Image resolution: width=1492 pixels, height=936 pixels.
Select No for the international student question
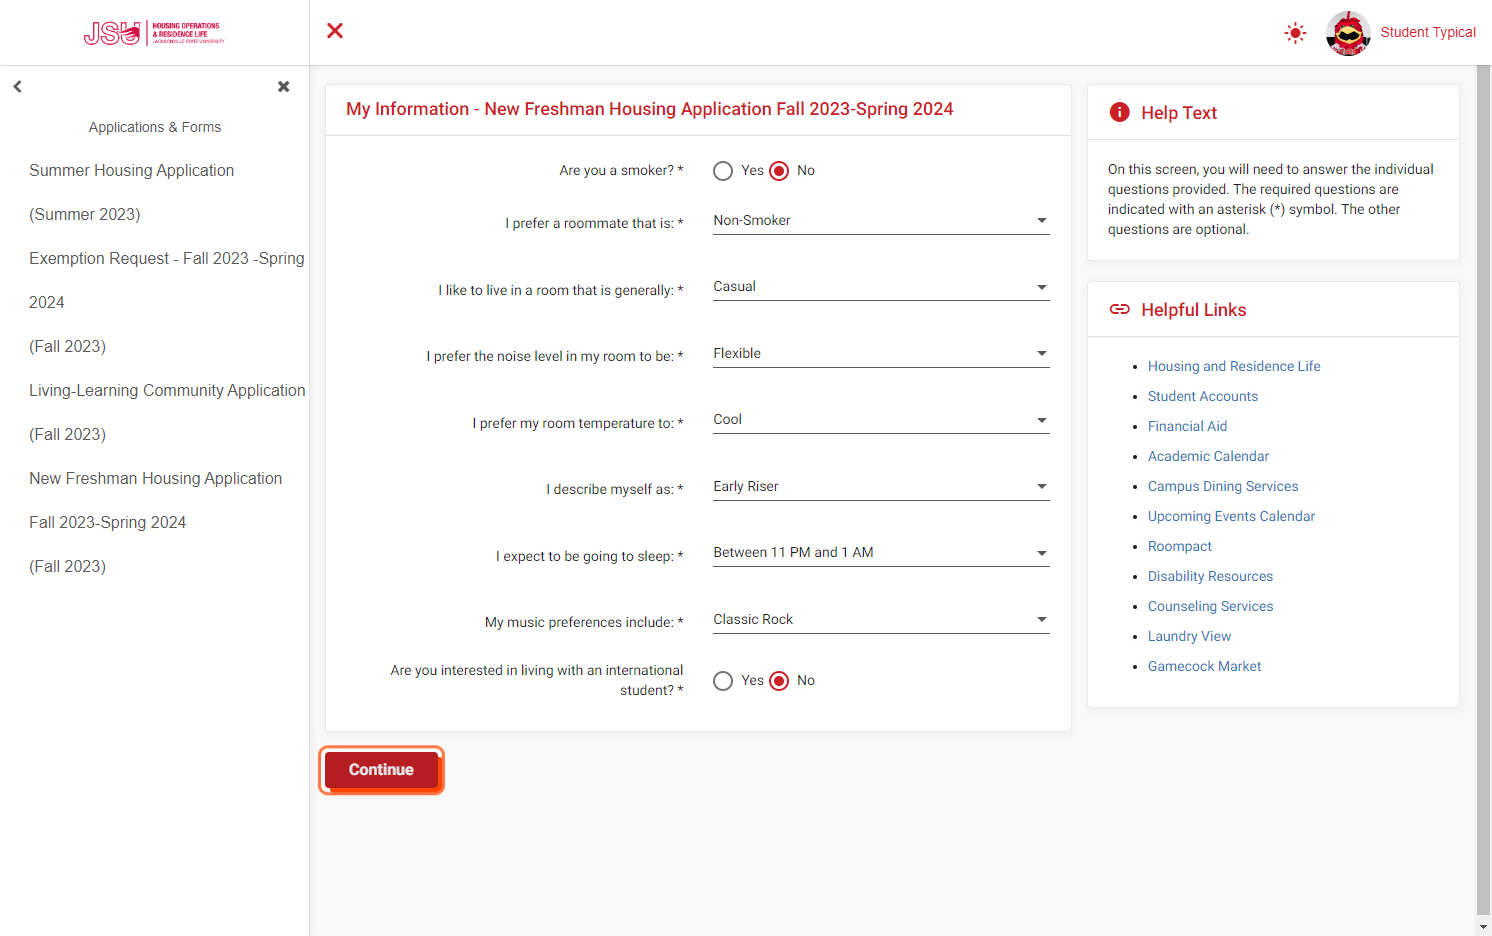[x=779, y=681]
